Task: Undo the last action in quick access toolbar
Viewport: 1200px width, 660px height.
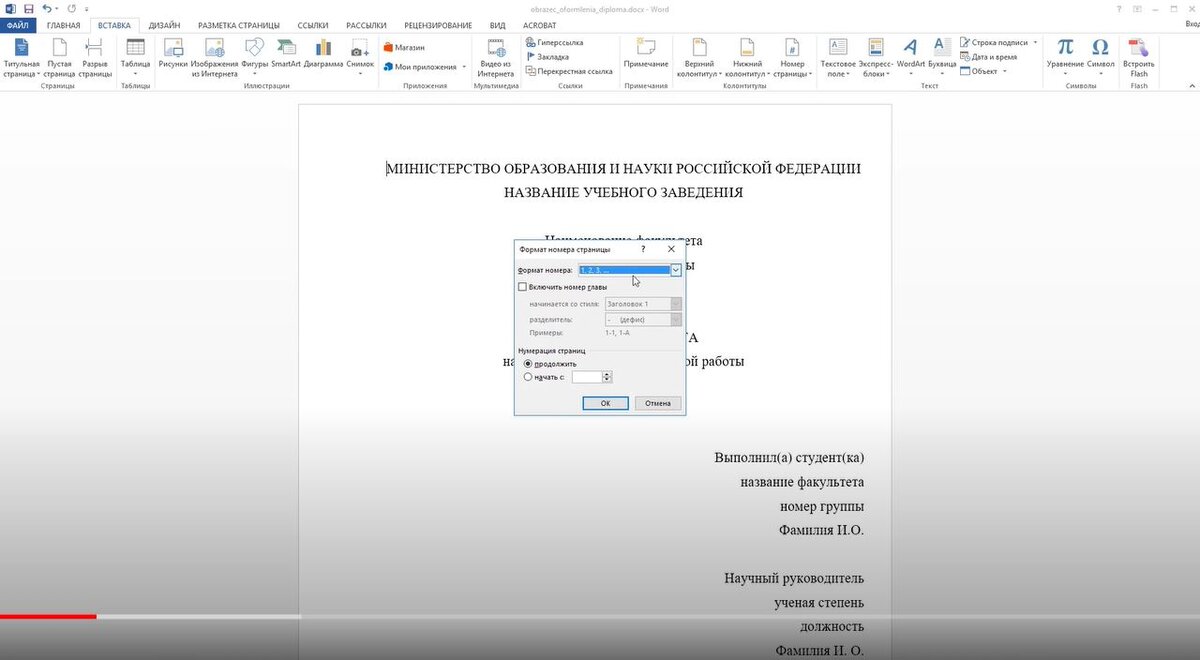Action: coord(46,8)
